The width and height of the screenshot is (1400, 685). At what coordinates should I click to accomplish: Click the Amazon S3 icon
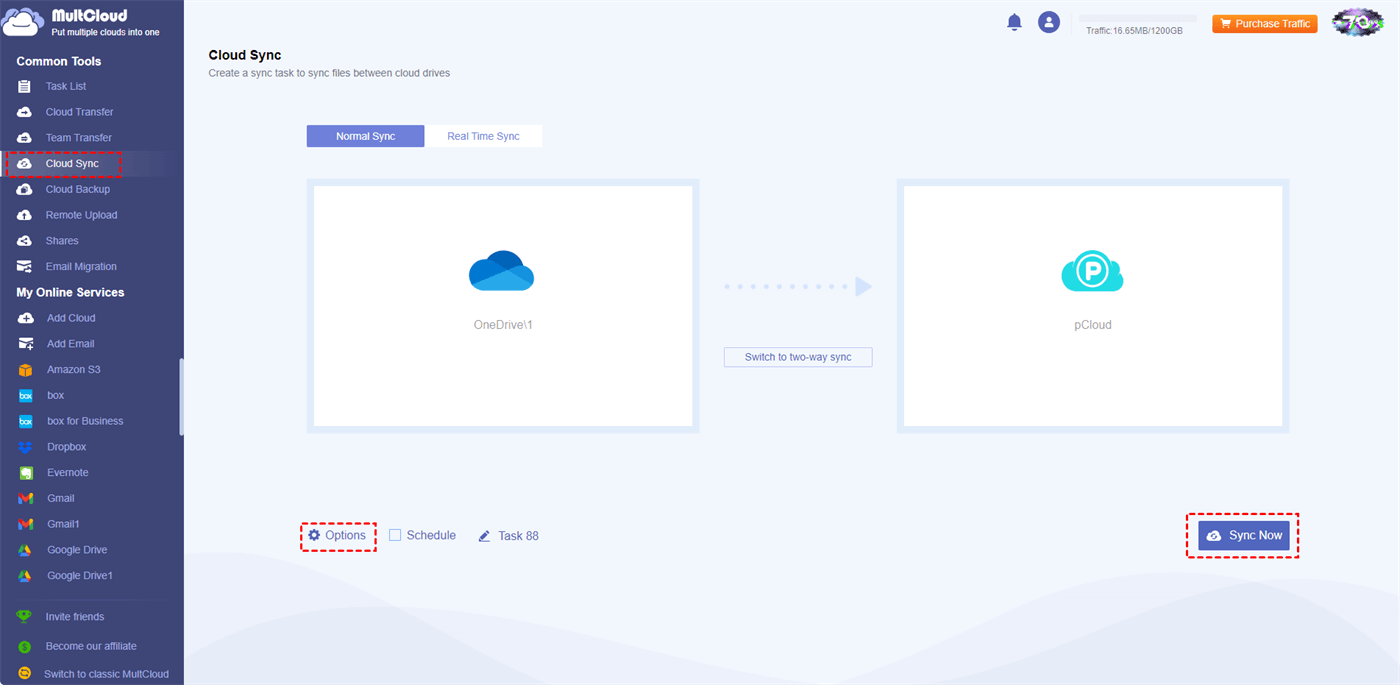26,370
